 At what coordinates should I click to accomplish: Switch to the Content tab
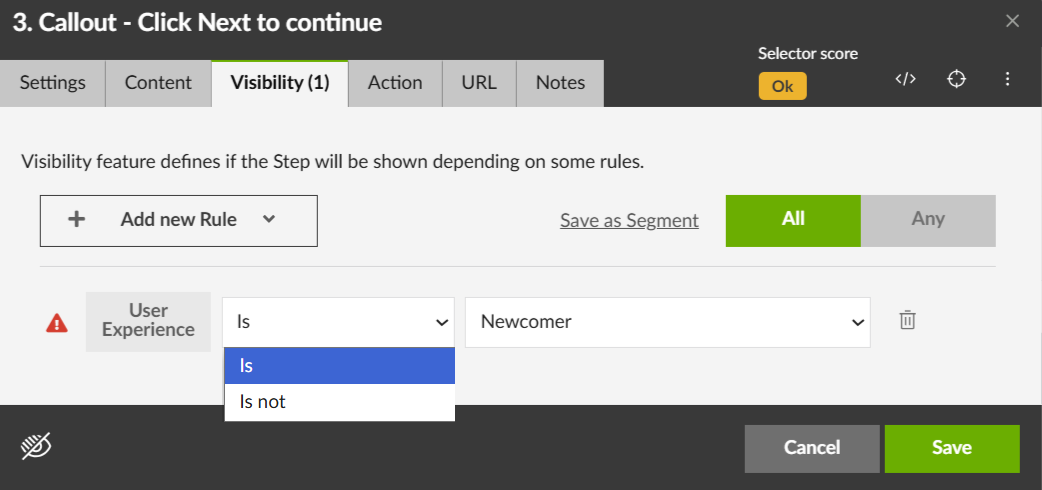[158, 83]
